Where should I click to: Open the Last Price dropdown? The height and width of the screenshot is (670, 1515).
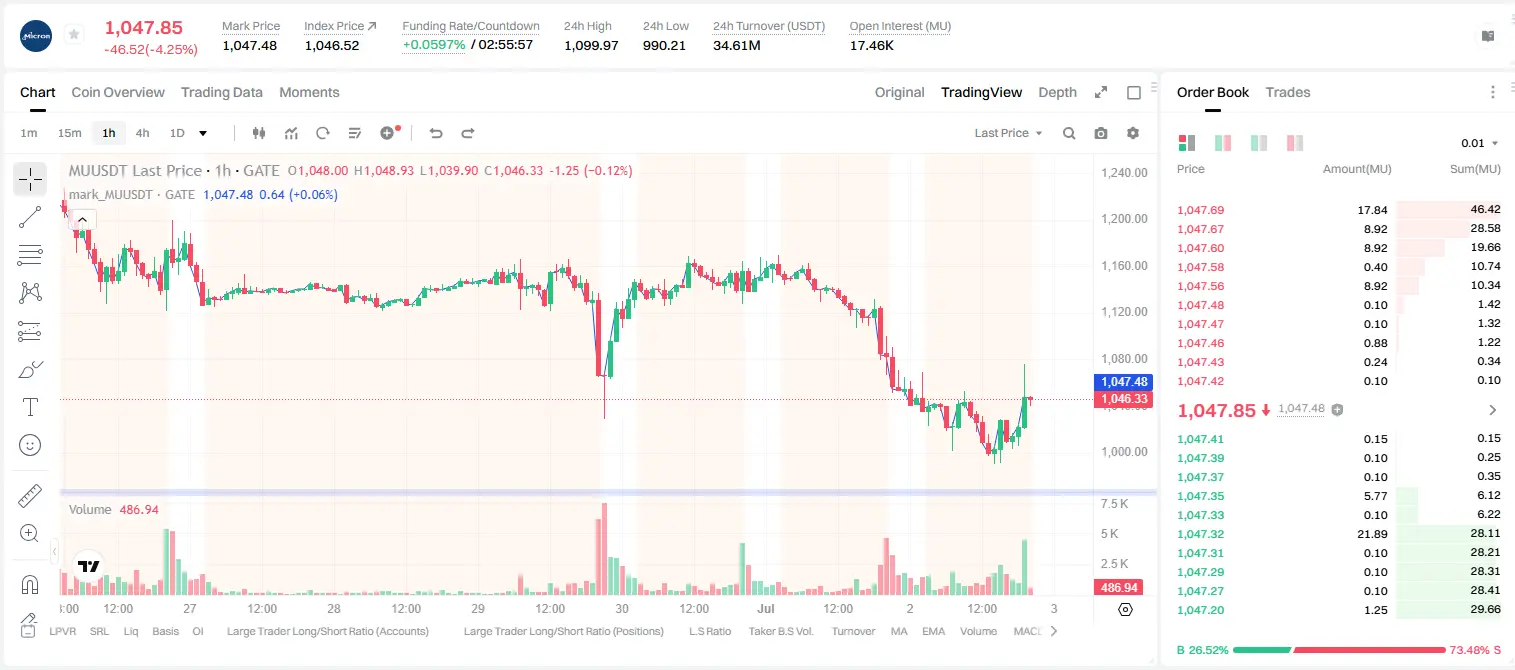(1008, 133)
